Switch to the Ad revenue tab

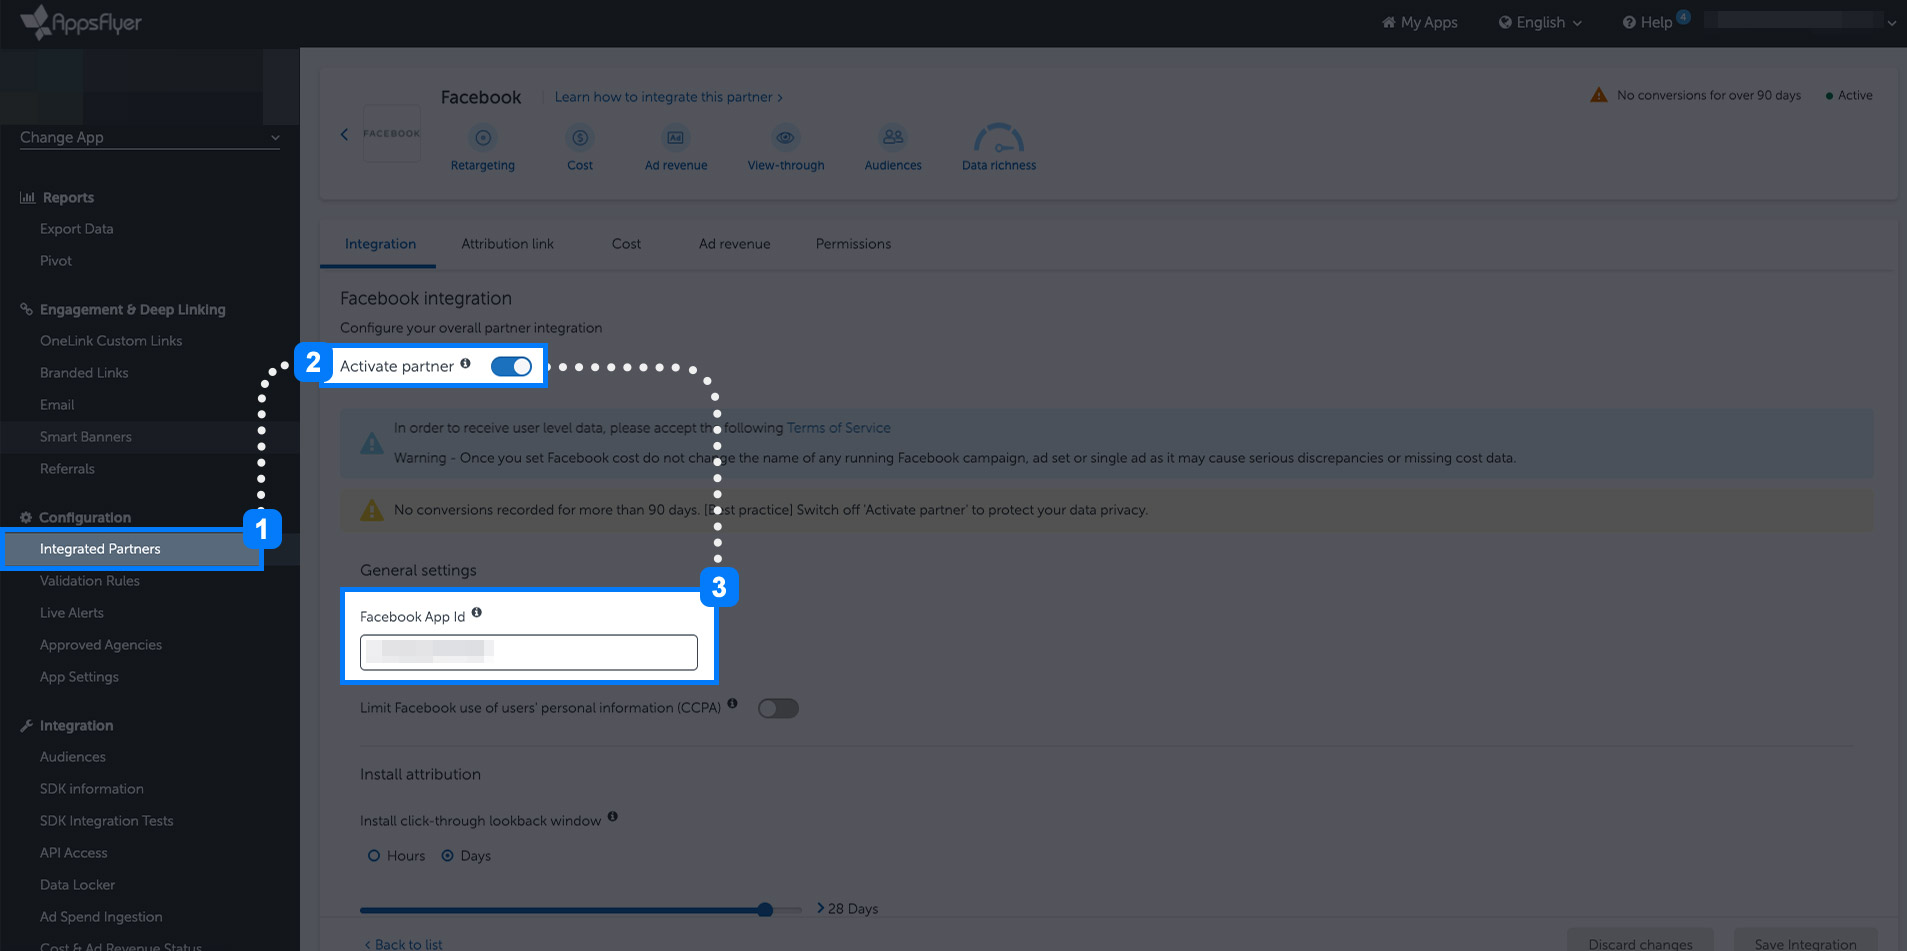click(x=735, y=244)
